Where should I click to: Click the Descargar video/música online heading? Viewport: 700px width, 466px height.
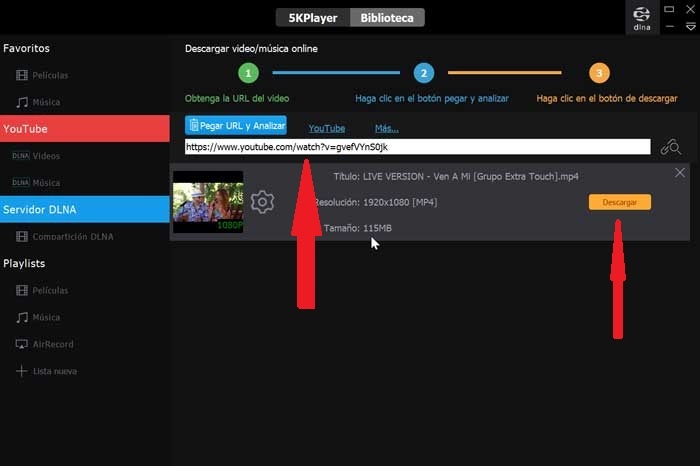(251, 49)
